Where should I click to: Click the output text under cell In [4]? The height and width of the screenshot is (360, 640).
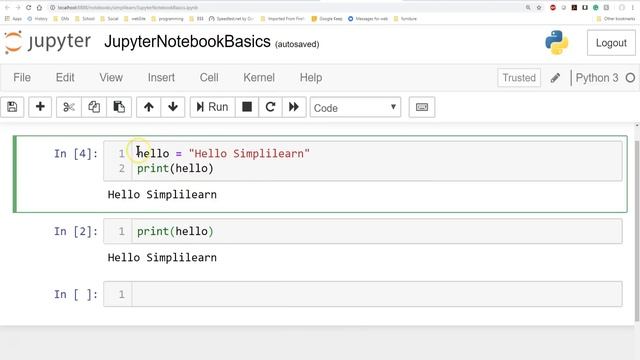(x=162, y=195)
